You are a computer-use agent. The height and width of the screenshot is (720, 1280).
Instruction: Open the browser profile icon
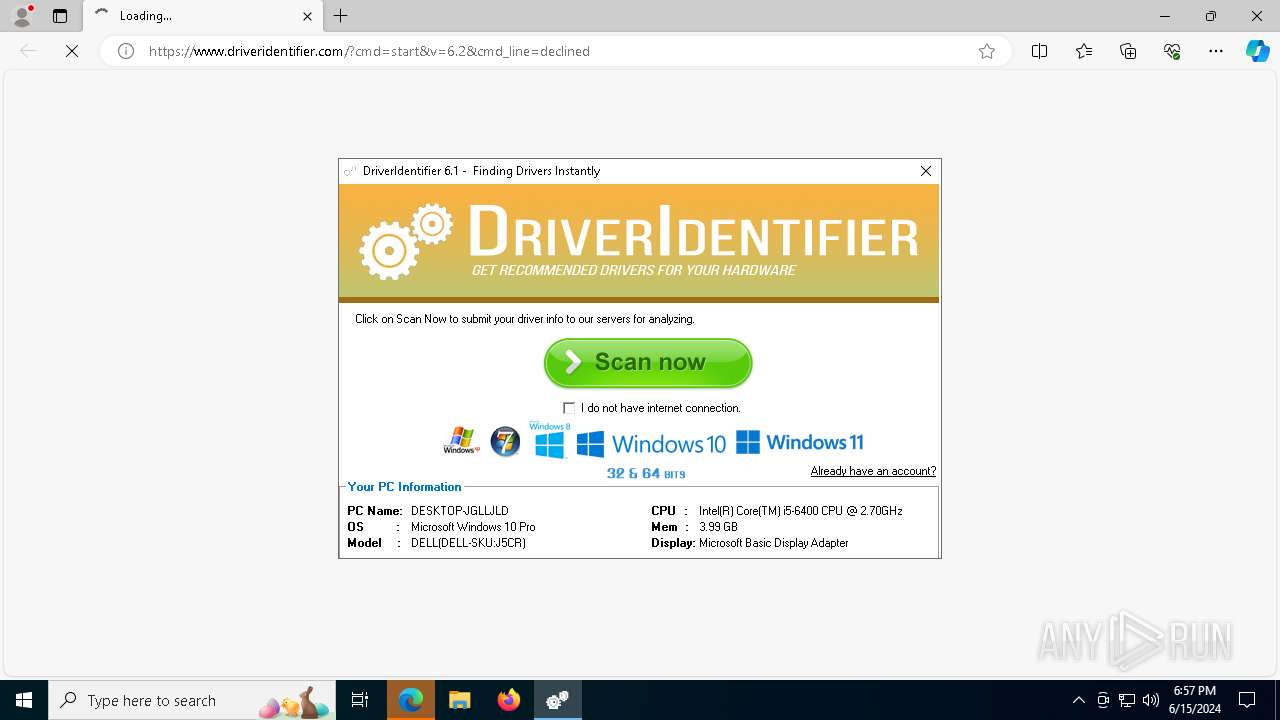click(22, 16)
